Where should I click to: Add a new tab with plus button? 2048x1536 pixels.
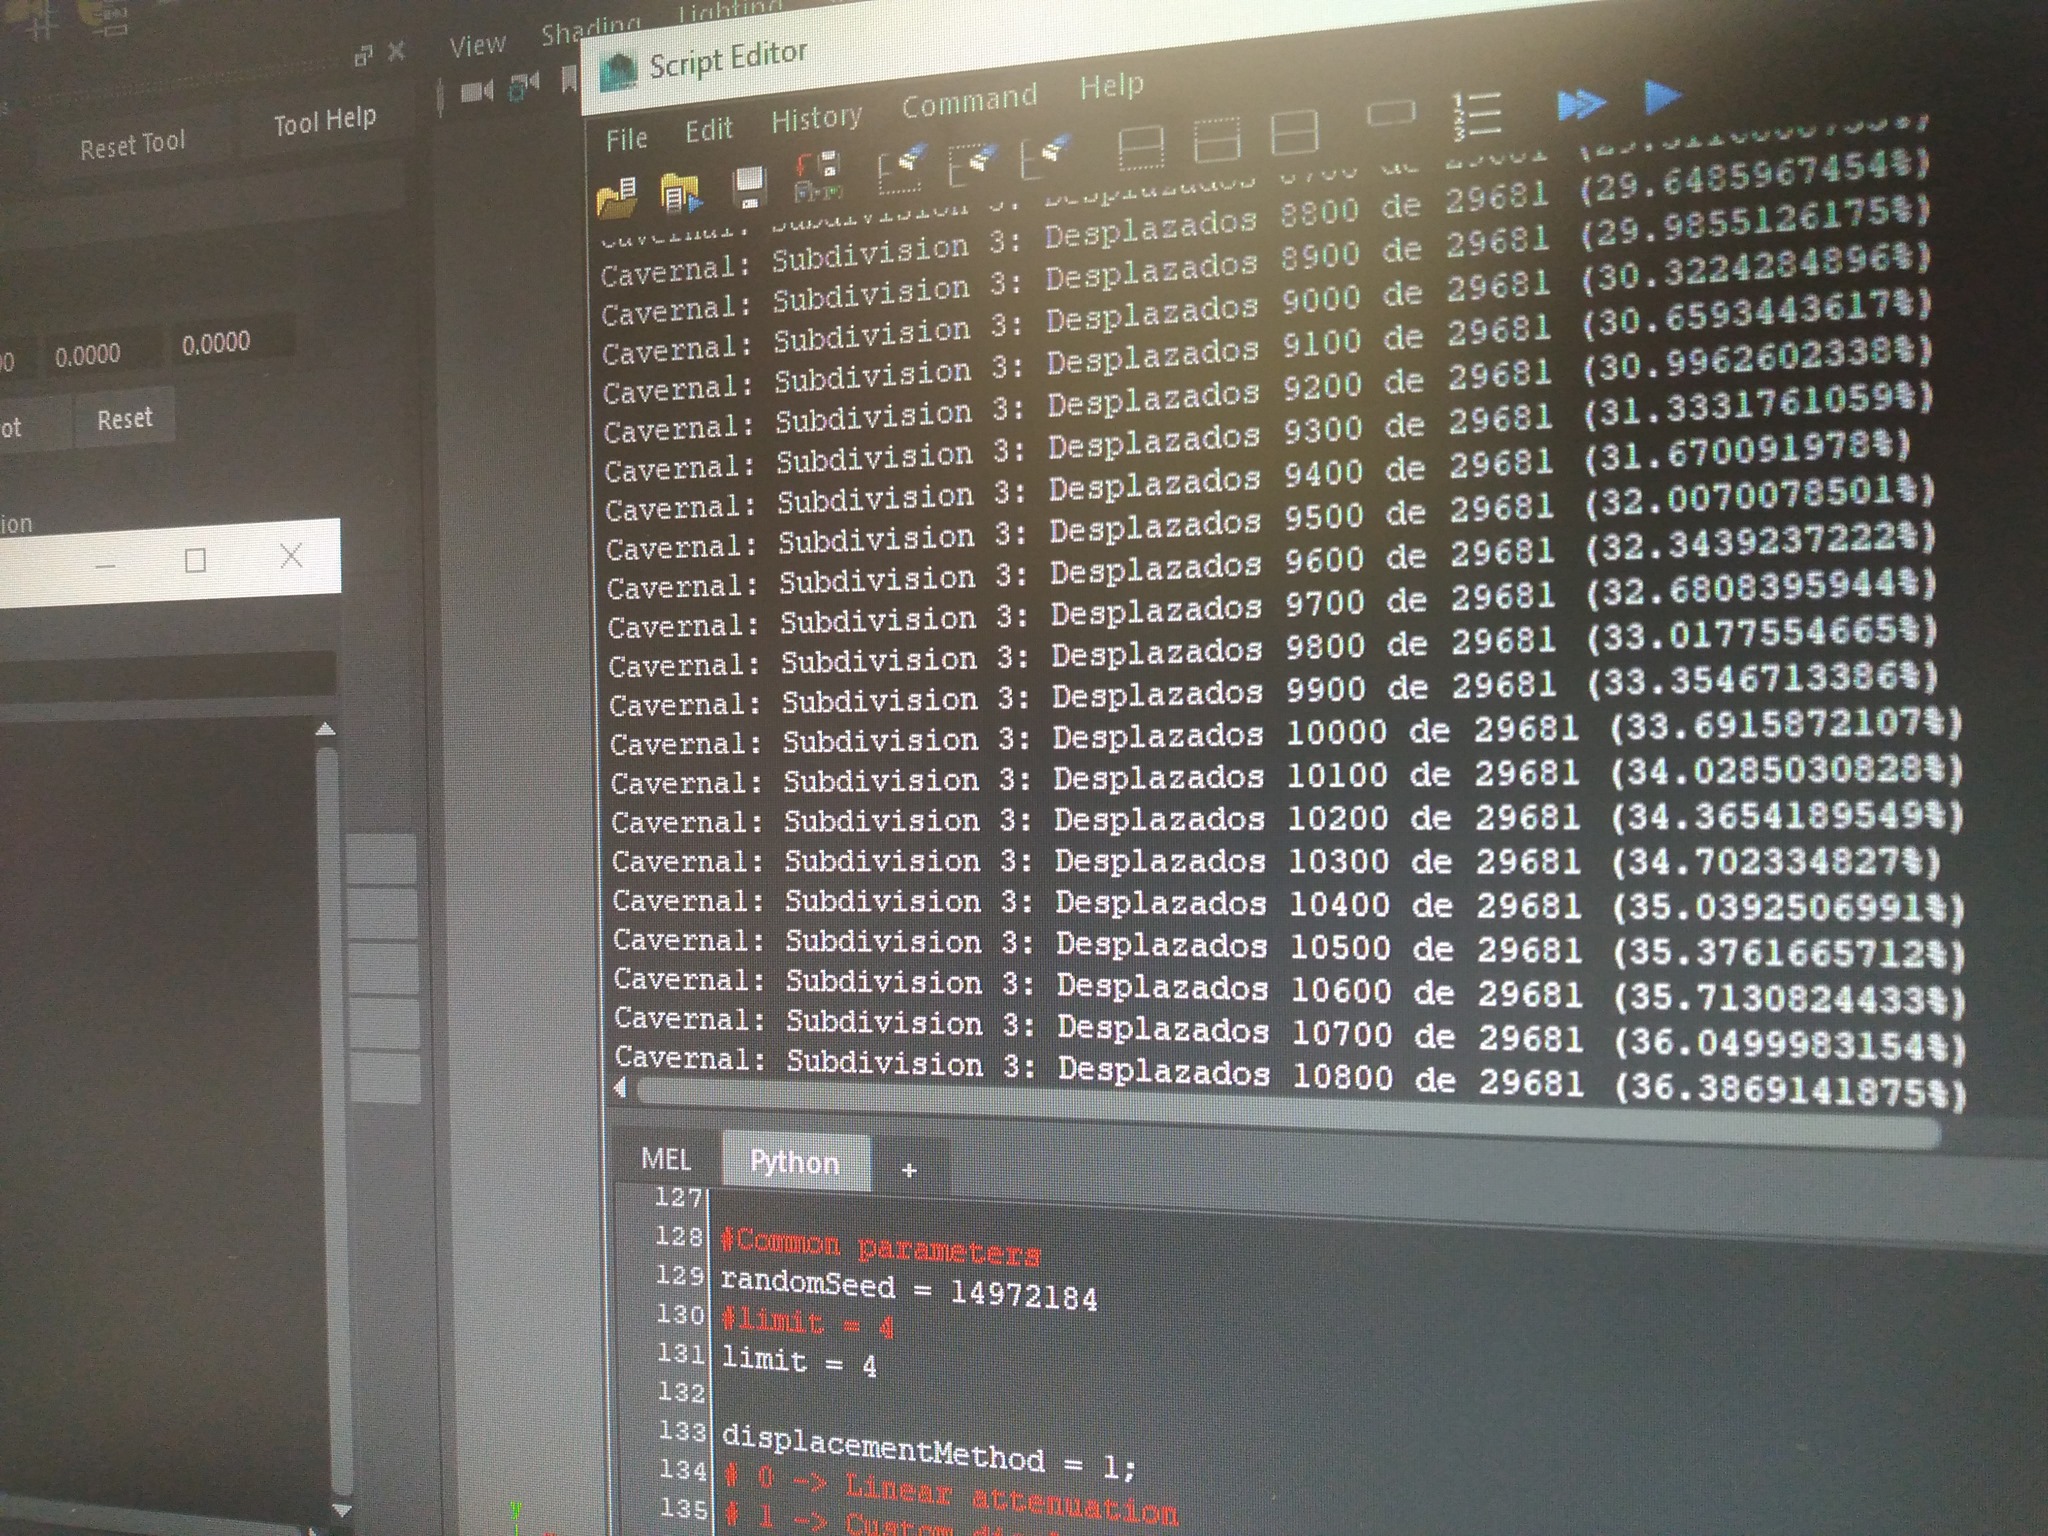coord(909,1169)
